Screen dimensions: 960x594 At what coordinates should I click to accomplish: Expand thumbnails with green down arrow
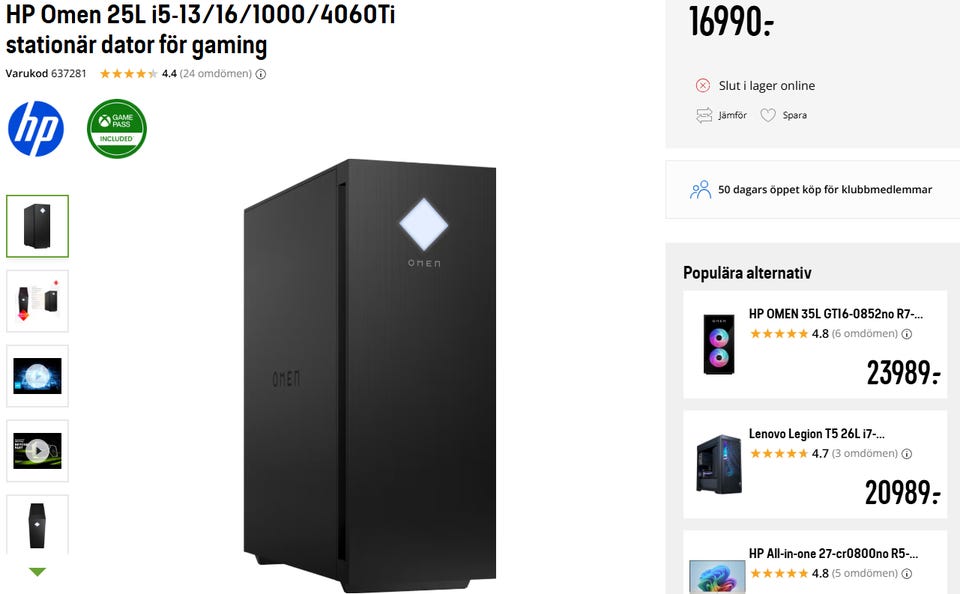pos(37,572)
